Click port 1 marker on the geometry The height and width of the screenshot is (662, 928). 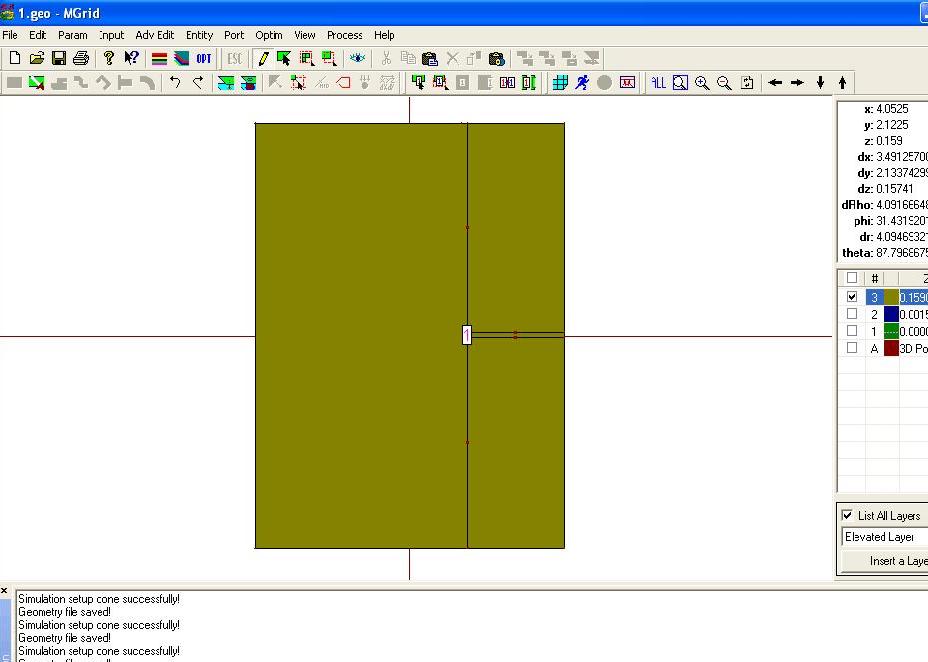(467, 335)
